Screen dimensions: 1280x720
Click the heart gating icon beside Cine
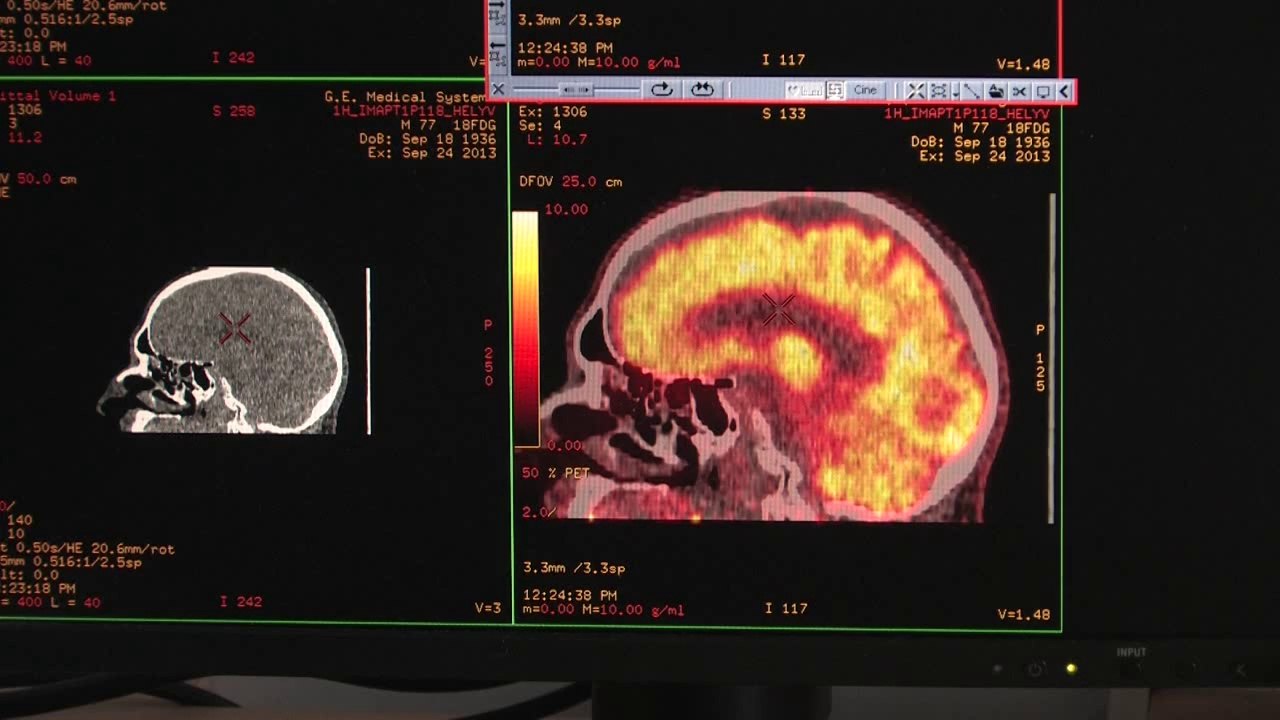click(805, 90)
